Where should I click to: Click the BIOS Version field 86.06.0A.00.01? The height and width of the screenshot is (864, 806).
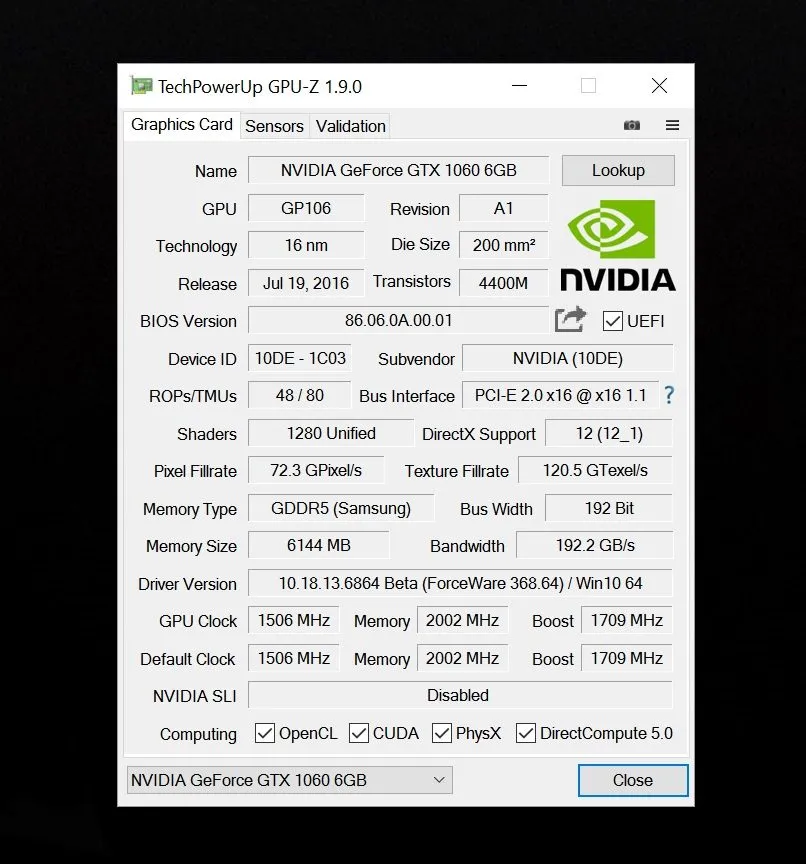point(398,320)
